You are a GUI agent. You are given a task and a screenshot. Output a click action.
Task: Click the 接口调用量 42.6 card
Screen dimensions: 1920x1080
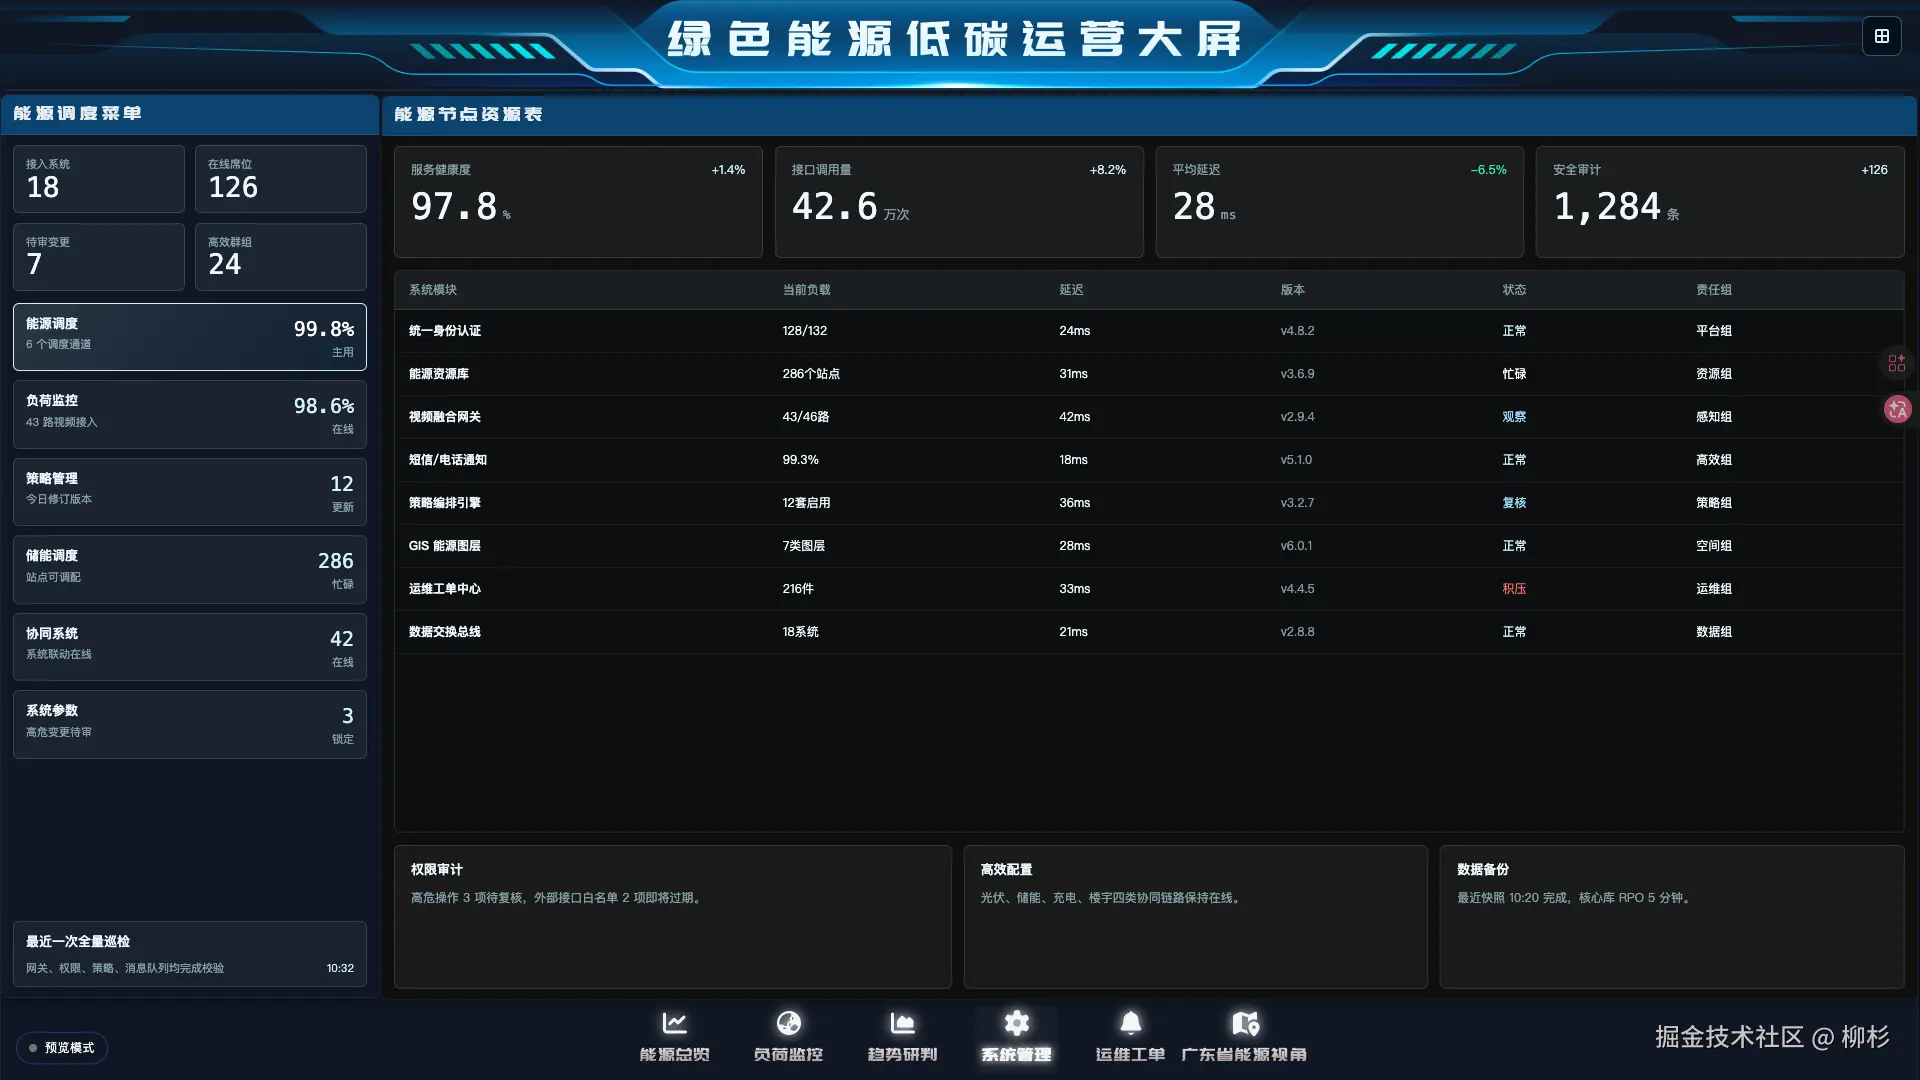pyautogui.click(x=959, y=202)
